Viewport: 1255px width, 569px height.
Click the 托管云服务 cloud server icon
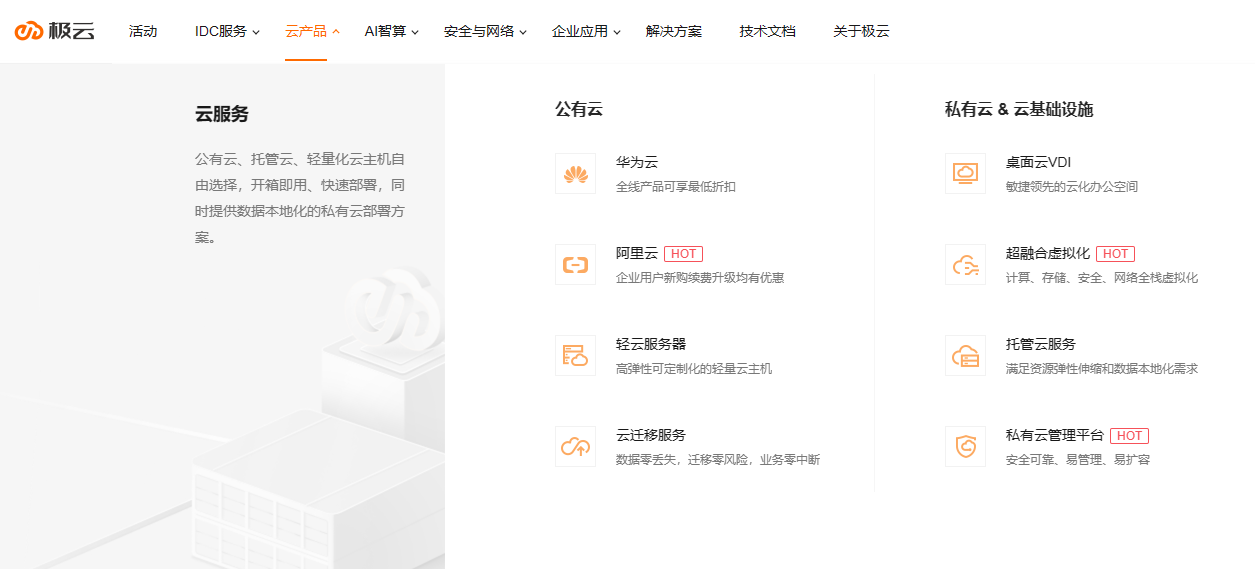point(965,355)
